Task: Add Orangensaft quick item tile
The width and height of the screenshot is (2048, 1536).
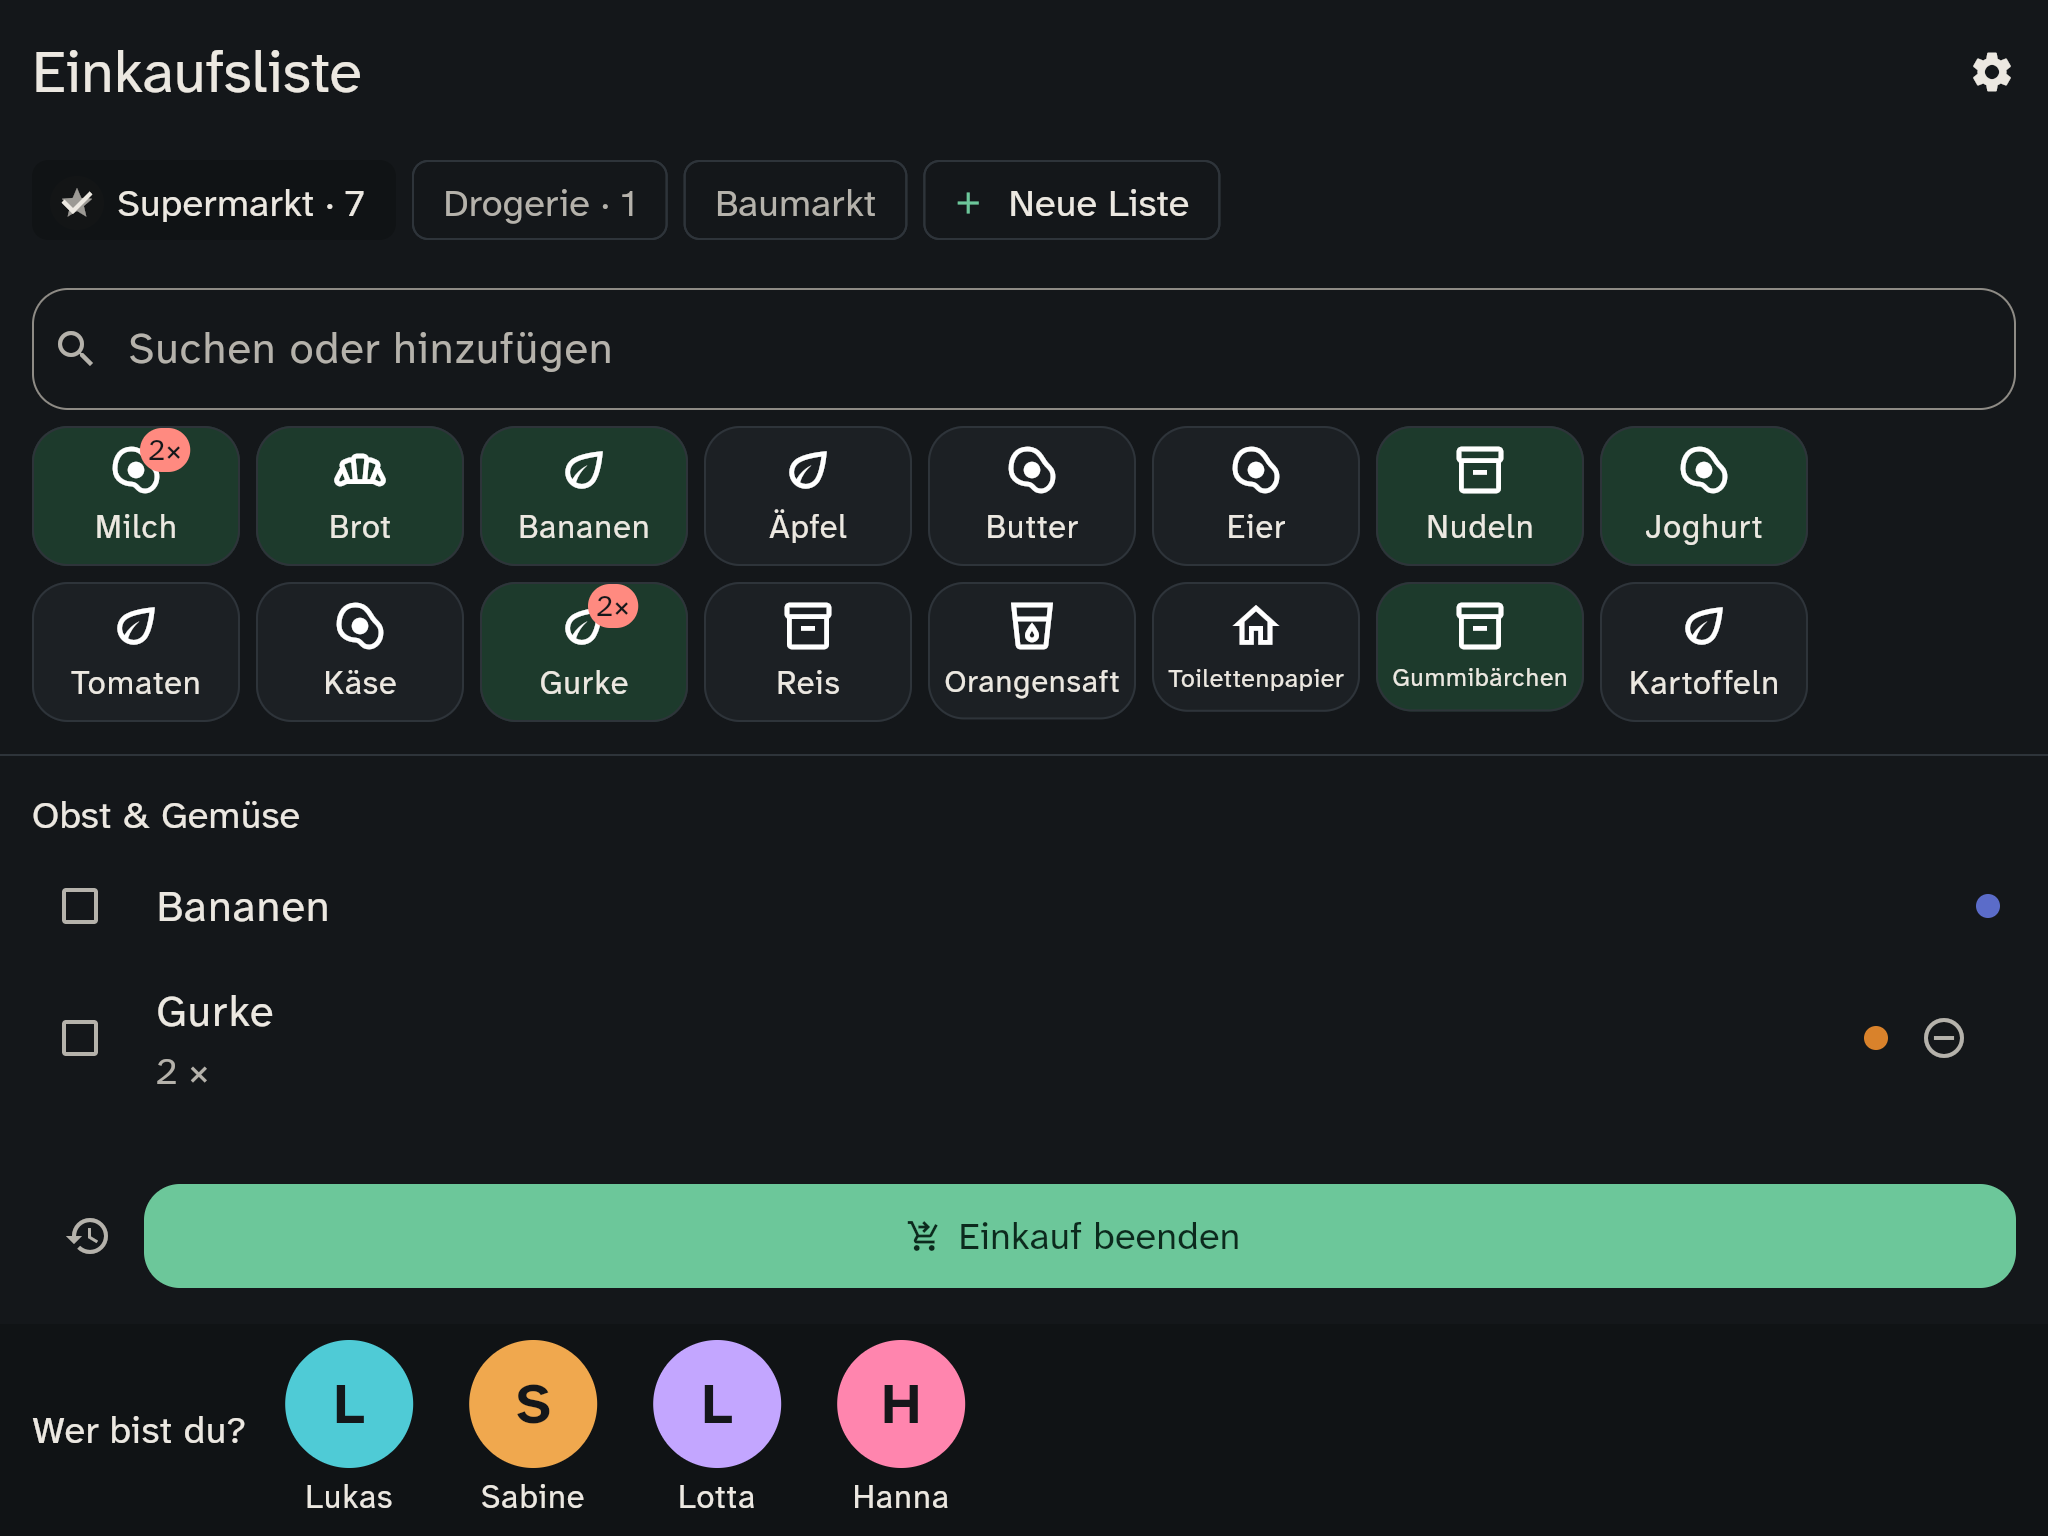Action: 1031,651
